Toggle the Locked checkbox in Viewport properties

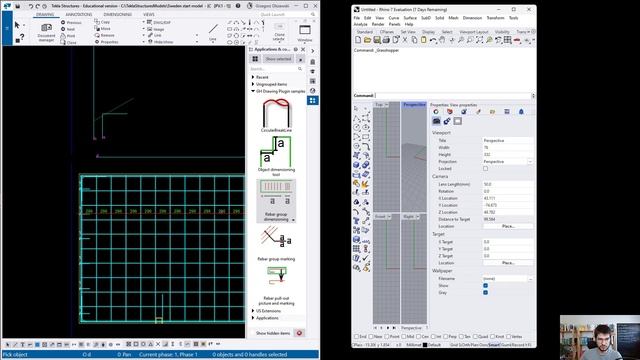point(485,169)
